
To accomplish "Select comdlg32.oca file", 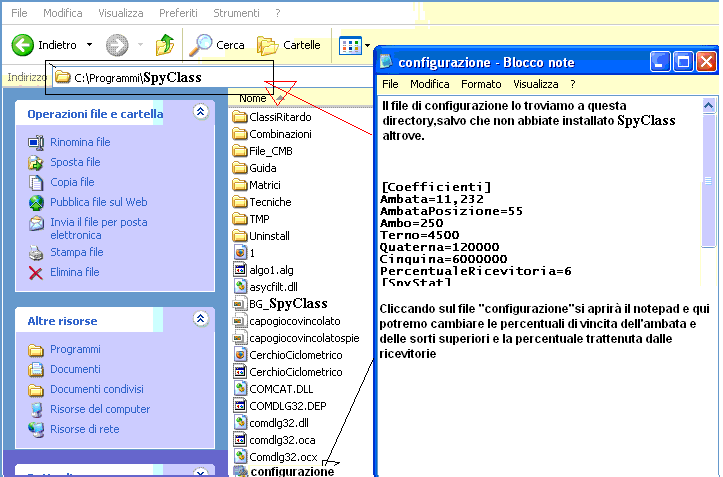I will click(x=274, y=440).
